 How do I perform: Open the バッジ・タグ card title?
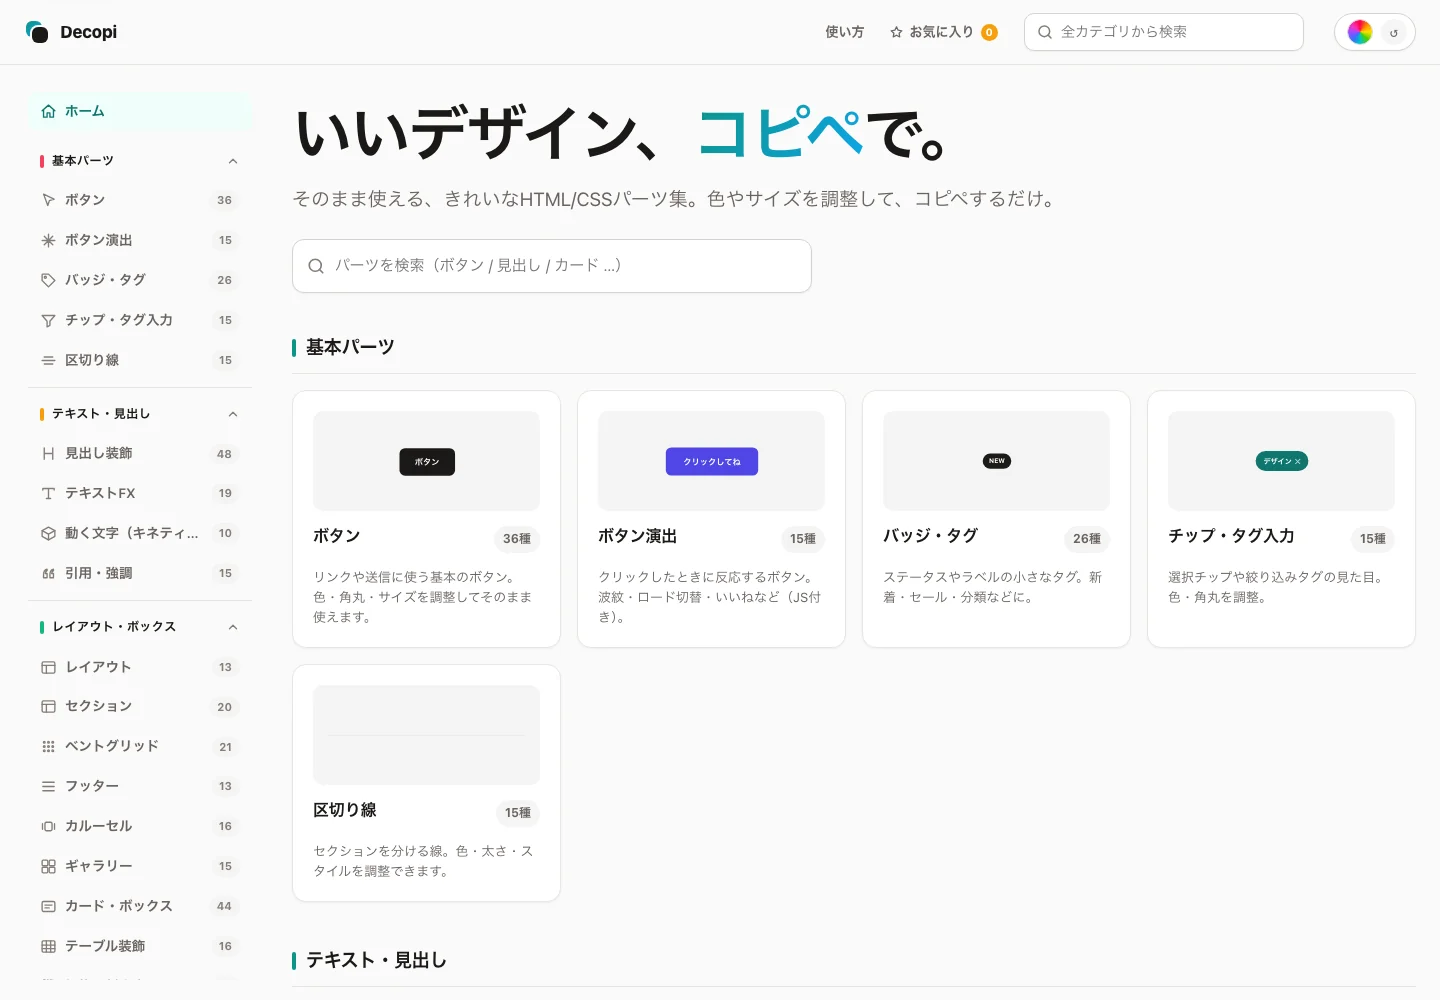coord(931,536)
